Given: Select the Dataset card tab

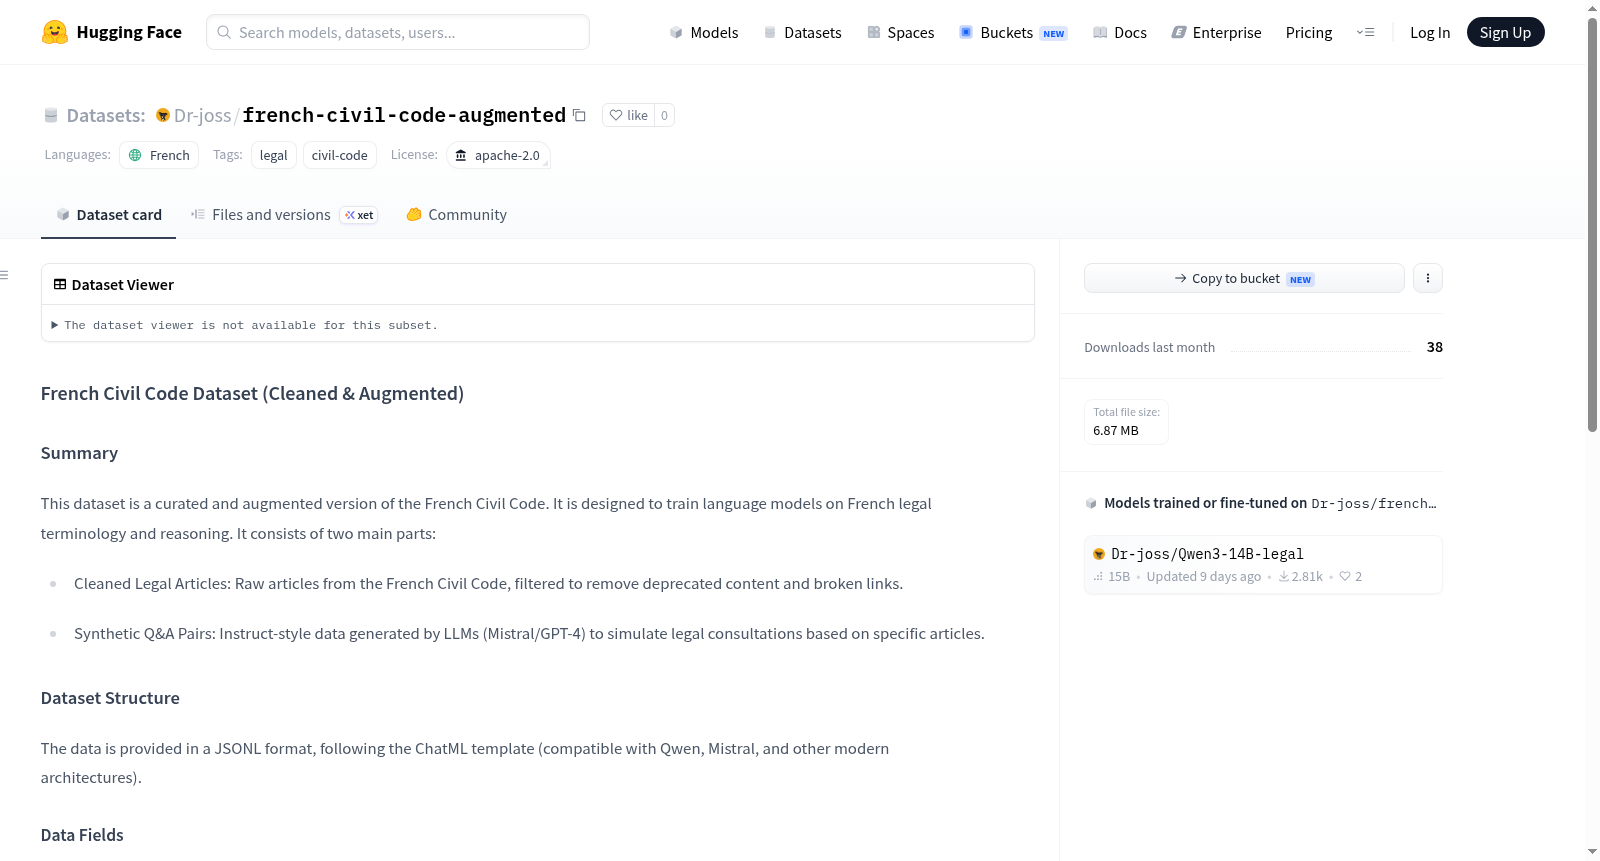Looking at the screenshot, I should pos(108,215).
